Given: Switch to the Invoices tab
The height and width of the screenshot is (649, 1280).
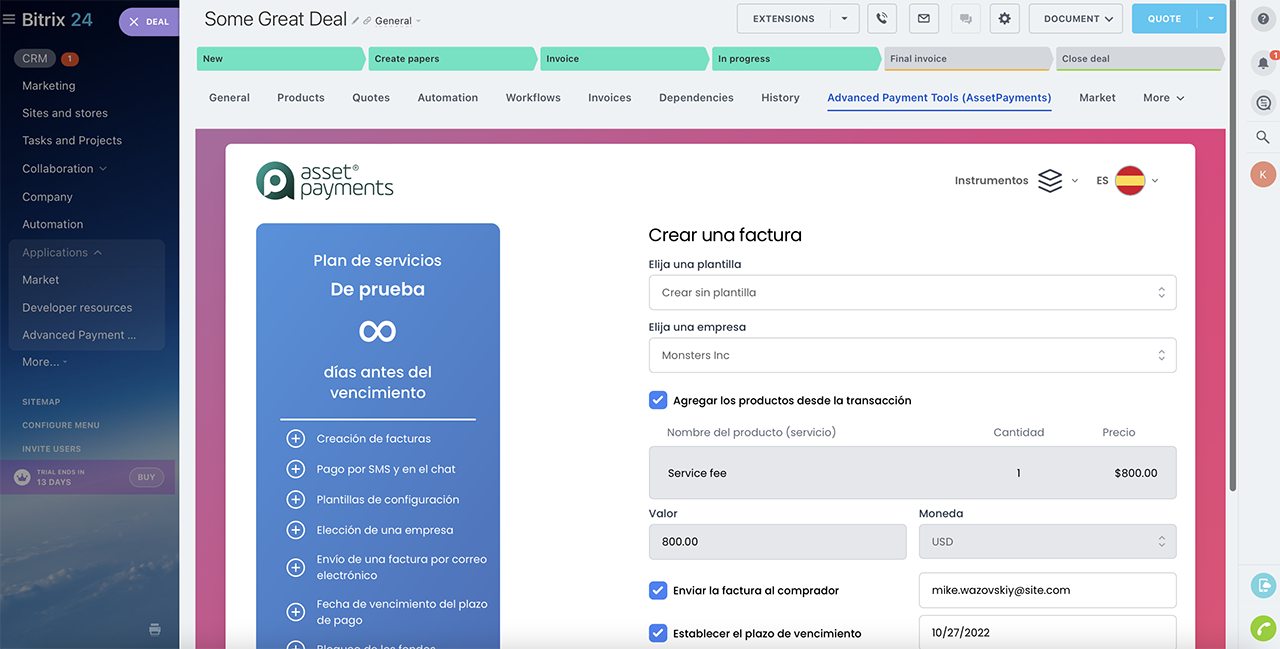Looking at the screenshot, I should (609, 98).
